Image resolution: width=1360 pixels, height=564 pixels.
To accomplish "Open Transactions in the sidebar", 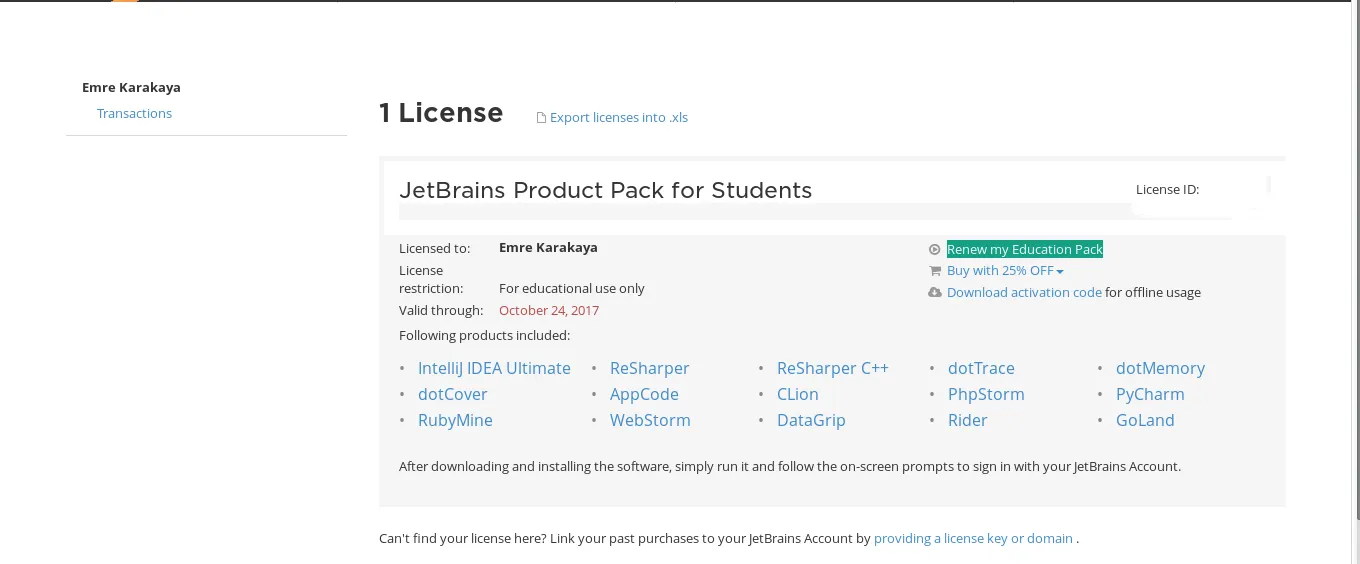I will tap(134, 114).
